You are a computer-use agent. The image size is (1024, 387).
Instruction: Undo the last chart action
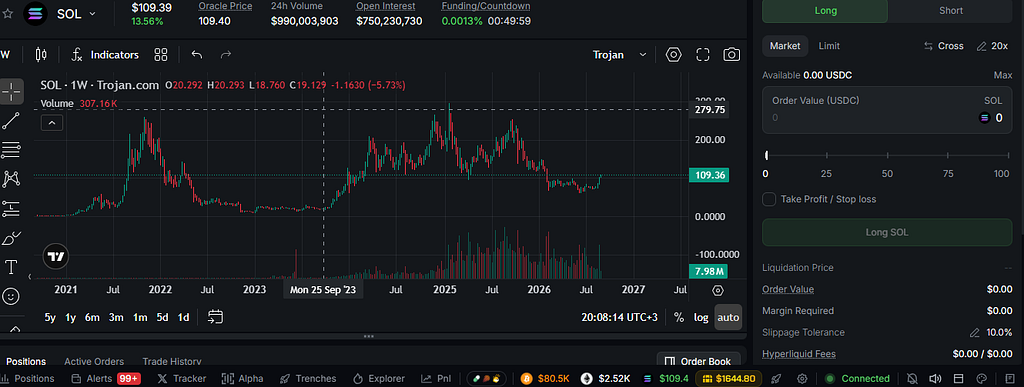click(197, 55)
